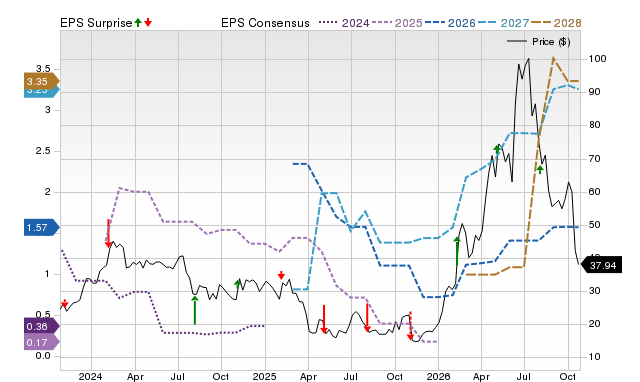The width and height of the screenshot is (640, 382).
Task: Toggle the 2028 consensus series in the legend
Action: coord(556,23)
